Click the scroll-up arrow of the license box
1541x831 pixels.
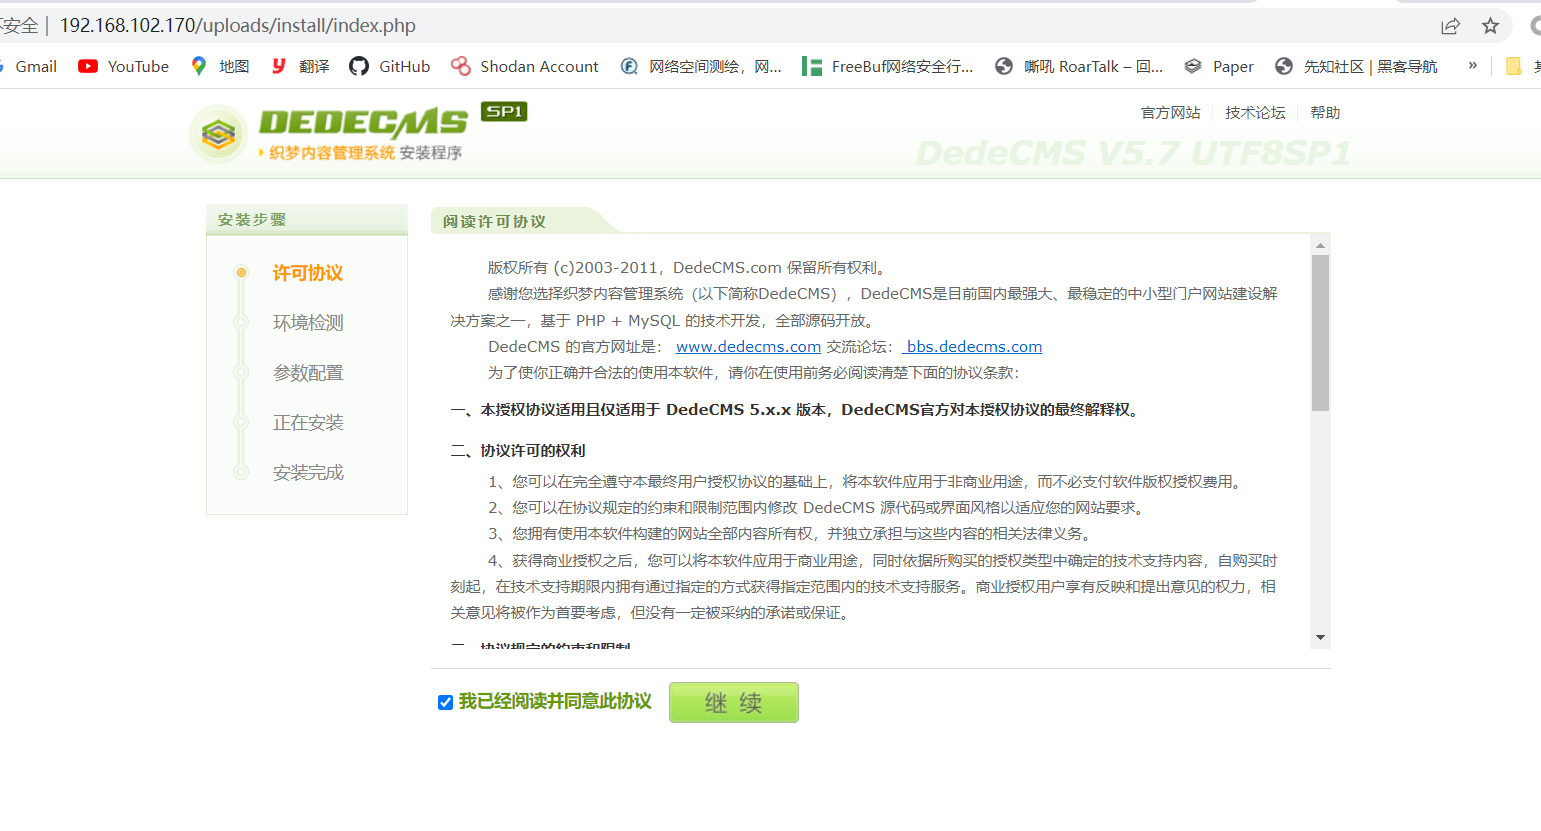1320,245
